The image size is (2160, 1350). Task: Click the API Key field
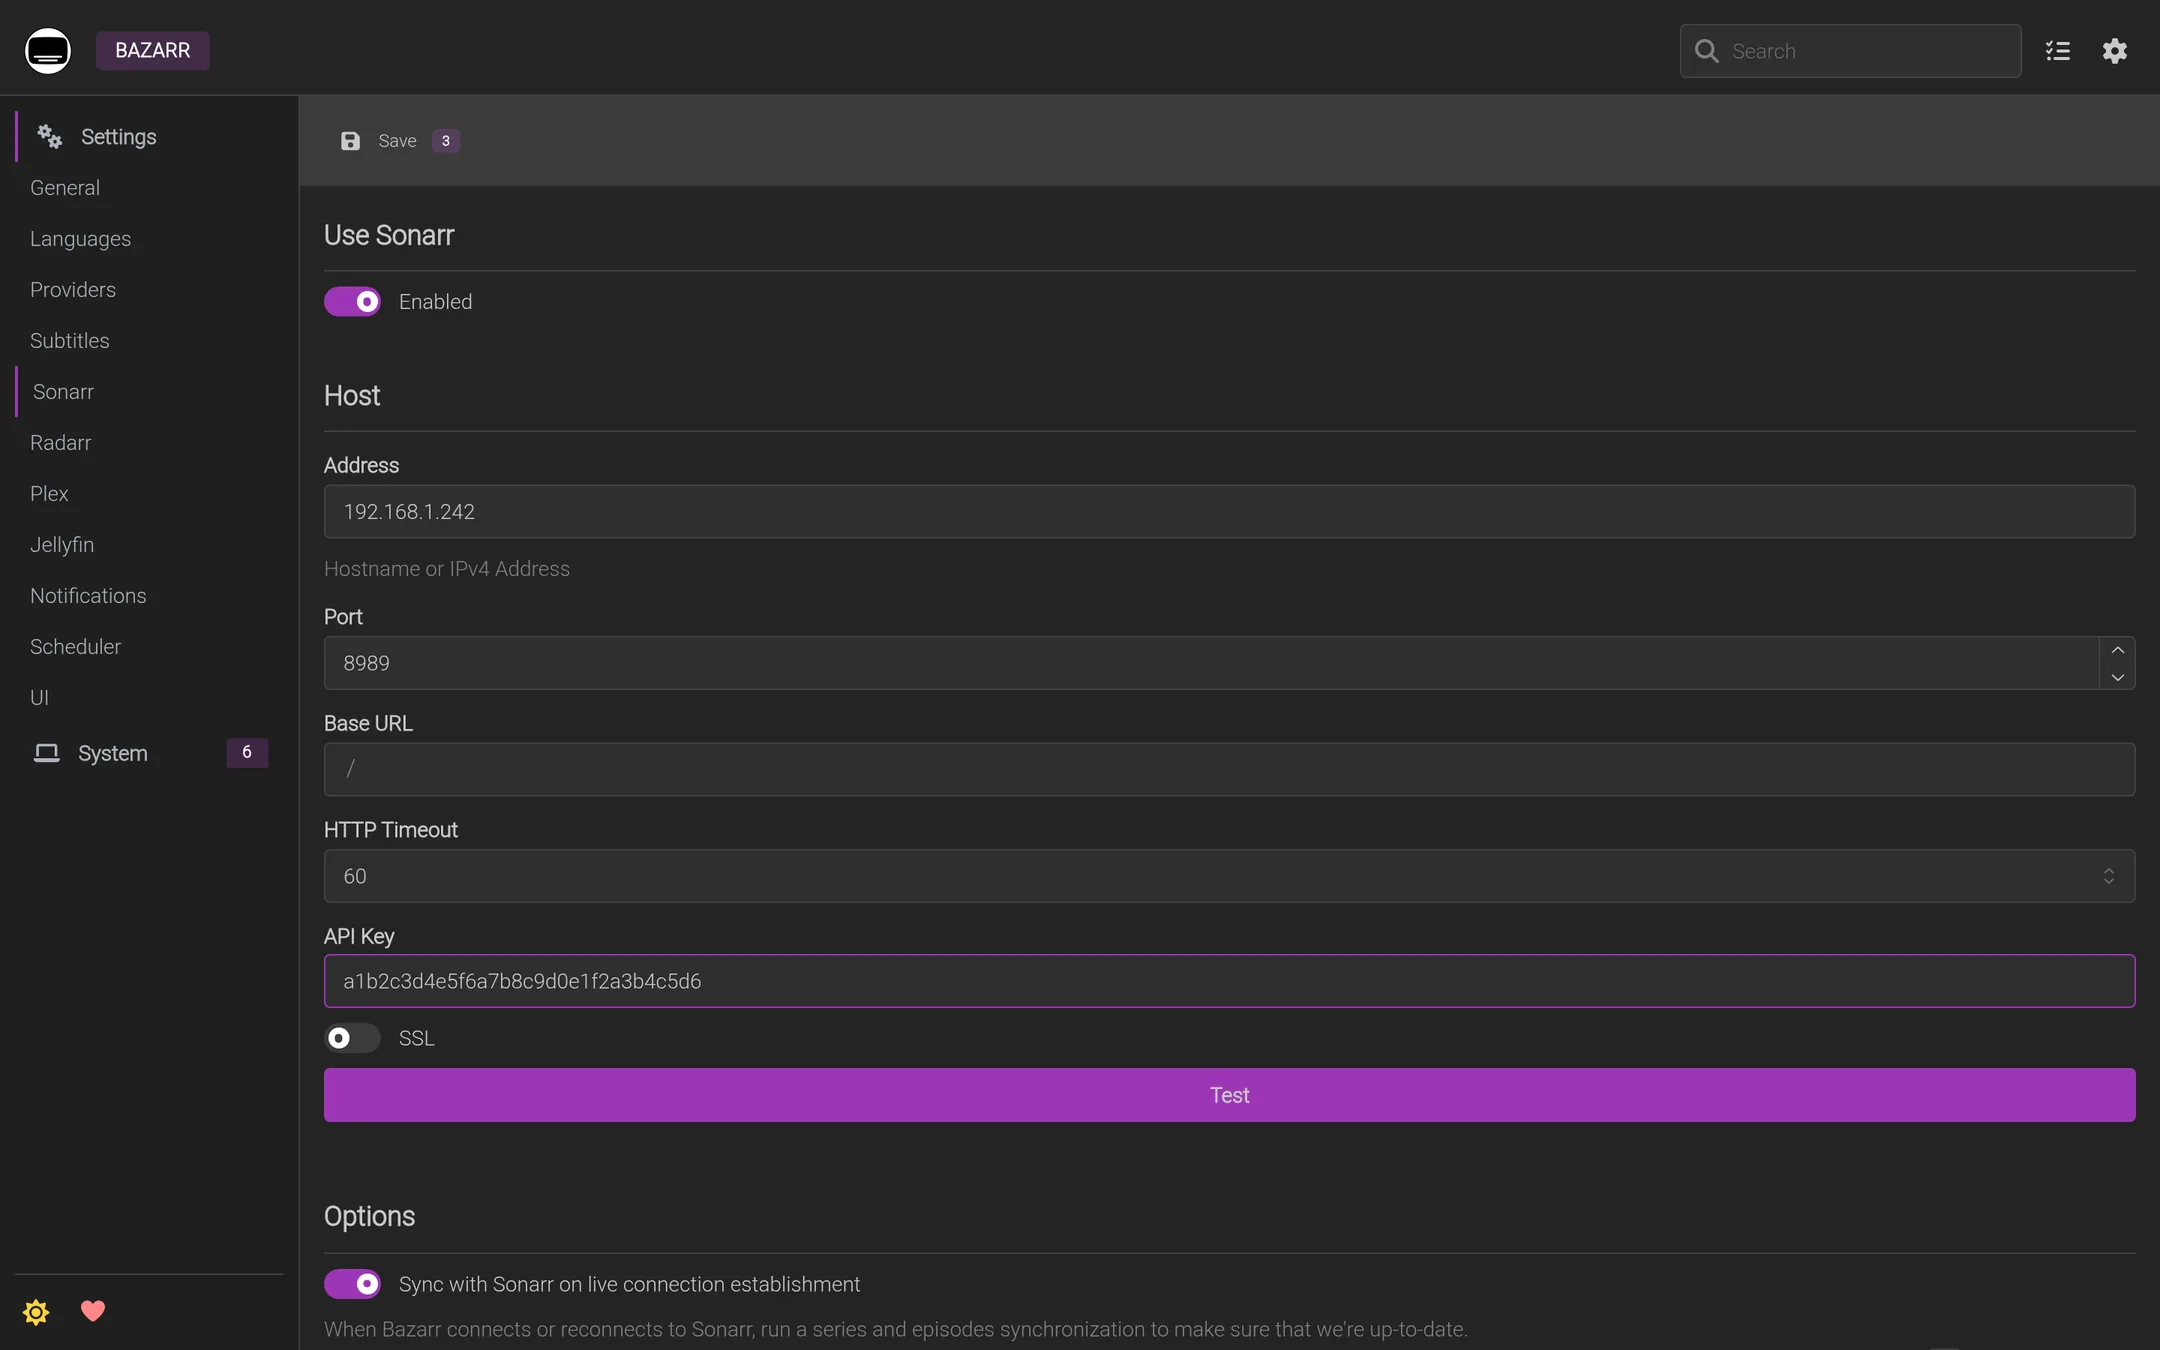pyautogui.click(x=1229, y=981)
